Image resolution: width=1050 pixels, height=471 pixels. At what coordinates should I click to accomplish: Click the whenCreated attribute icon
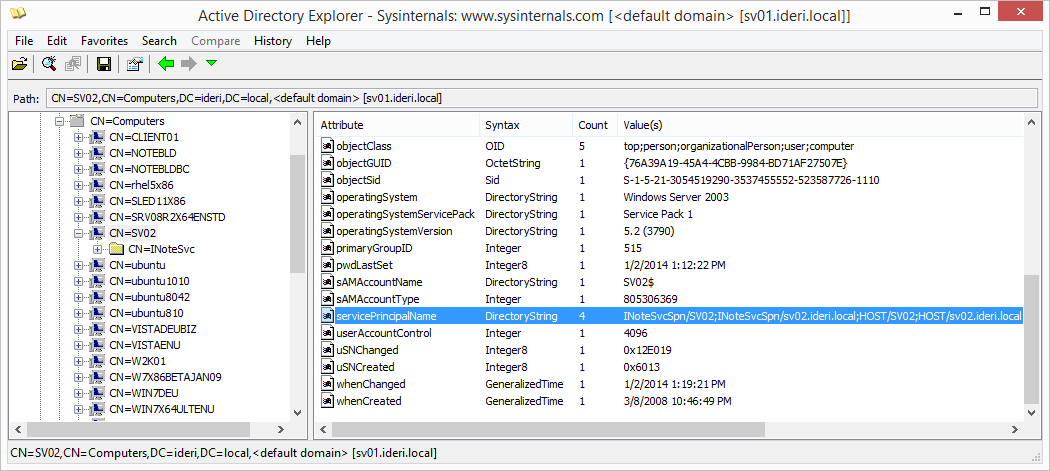tap(327, 401)
